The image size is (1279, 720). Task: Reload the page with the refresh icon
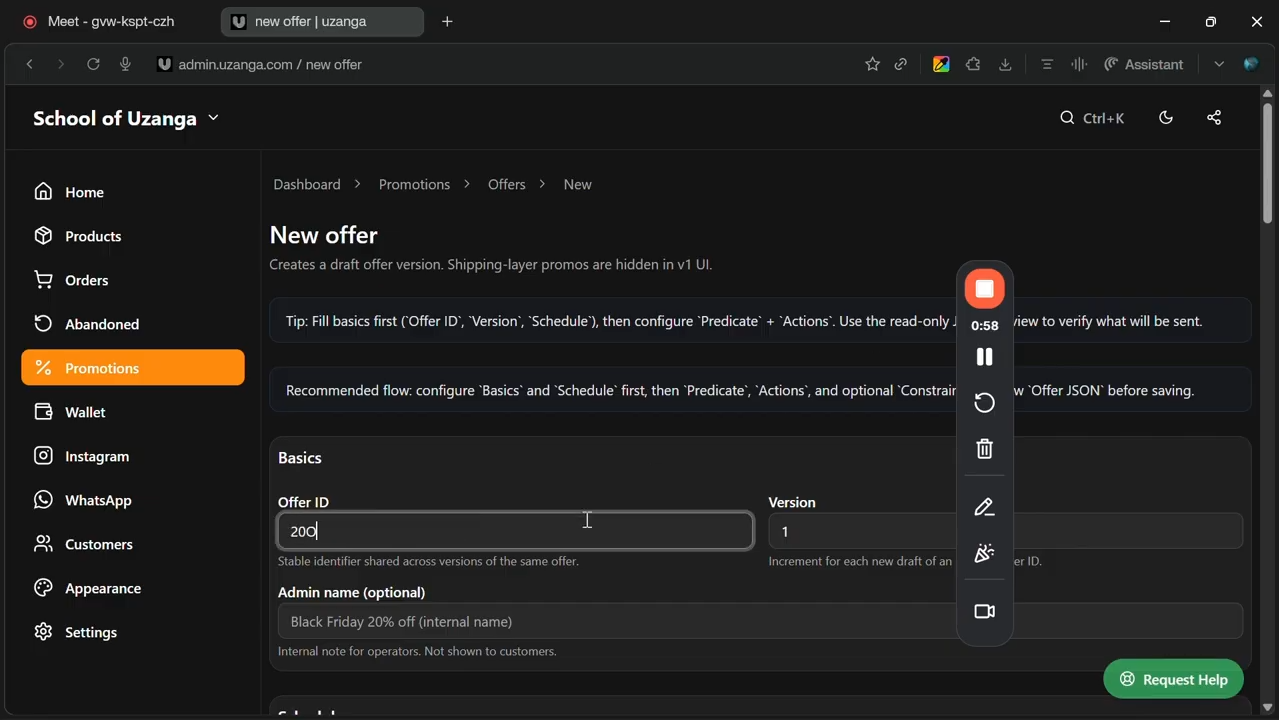[x=93, y=64]
